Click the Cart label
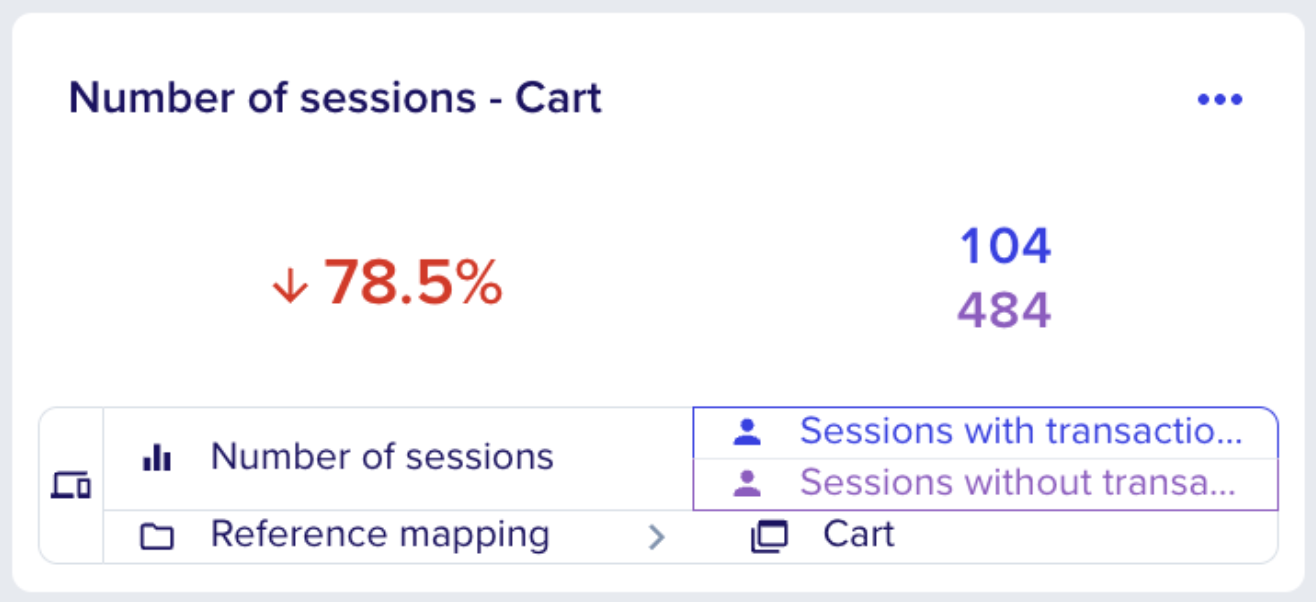The height and width of the screenshot is (602, 1316). (859, 534)
